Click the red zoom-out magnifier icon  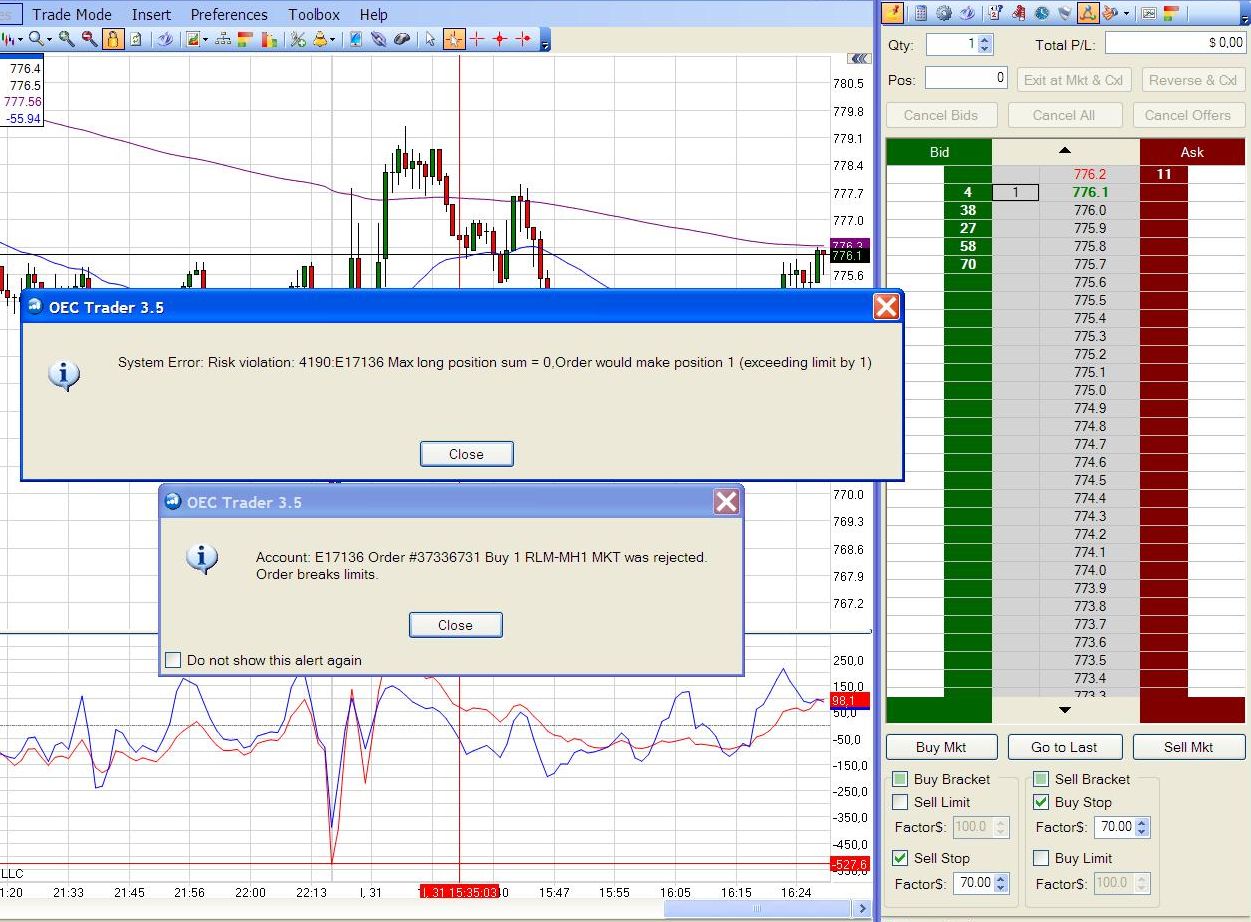(89, 39)
